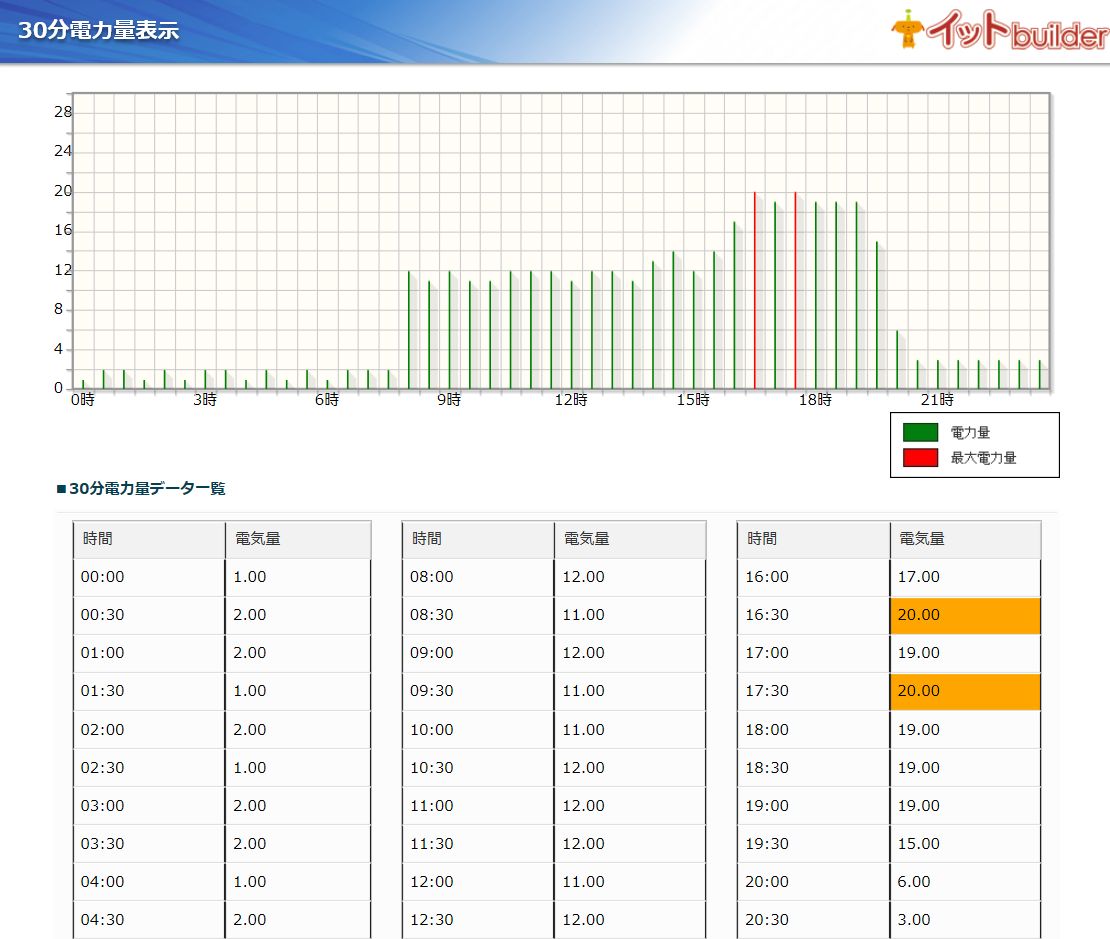Select the highlighted 20.00 cell at 16:30

964,615
